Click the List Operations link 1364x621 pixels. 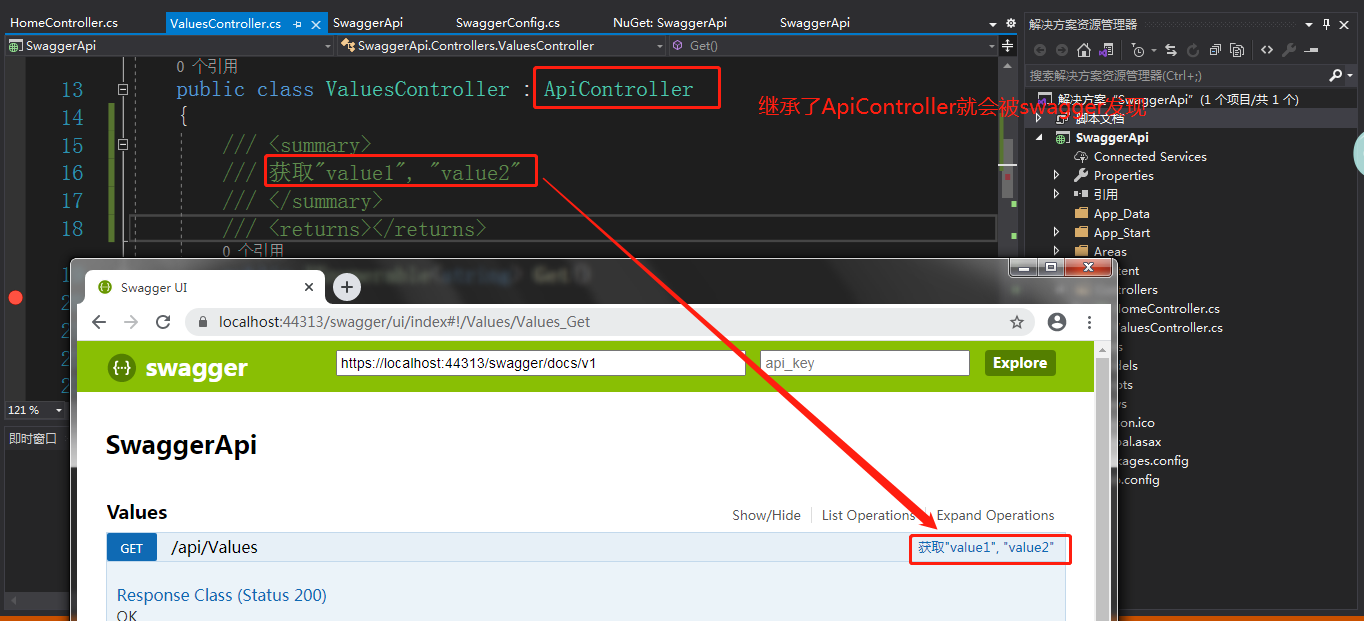point(868,515)
